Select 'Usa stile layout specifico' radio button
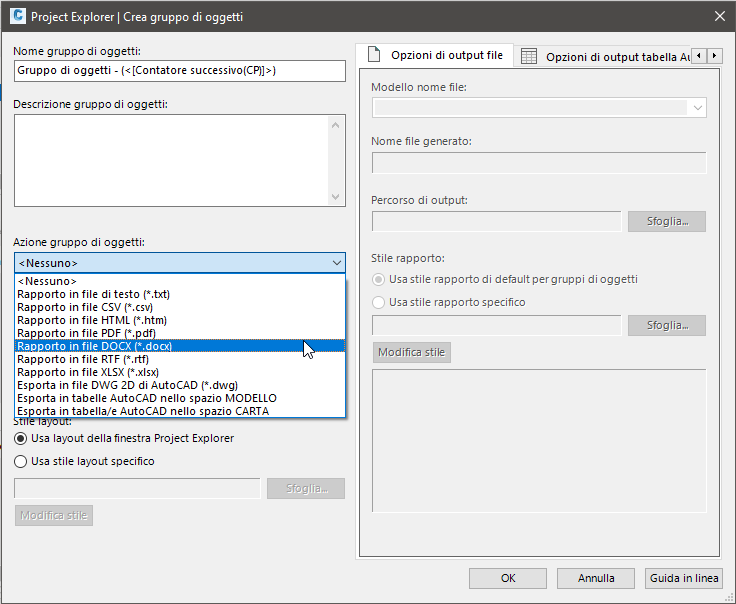 (x=21, y=461)
